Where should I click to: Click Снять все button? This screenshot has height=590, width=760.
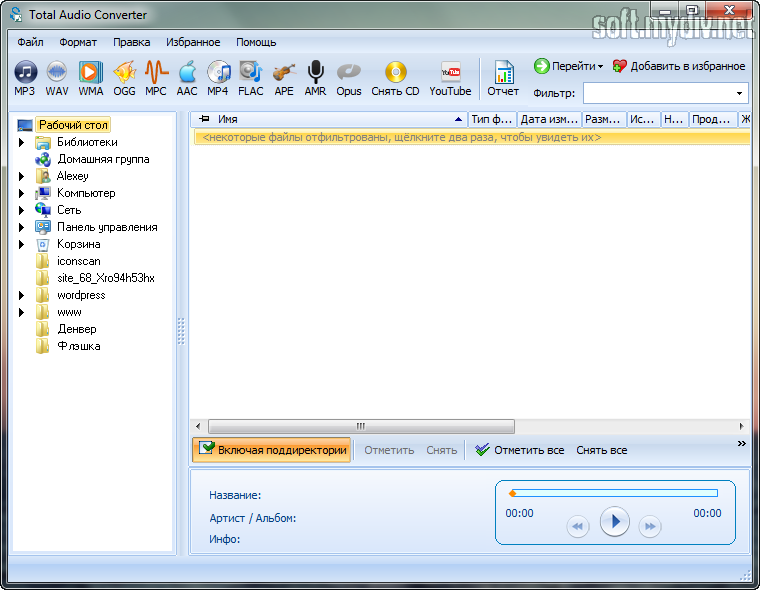[x=602, y=450]
